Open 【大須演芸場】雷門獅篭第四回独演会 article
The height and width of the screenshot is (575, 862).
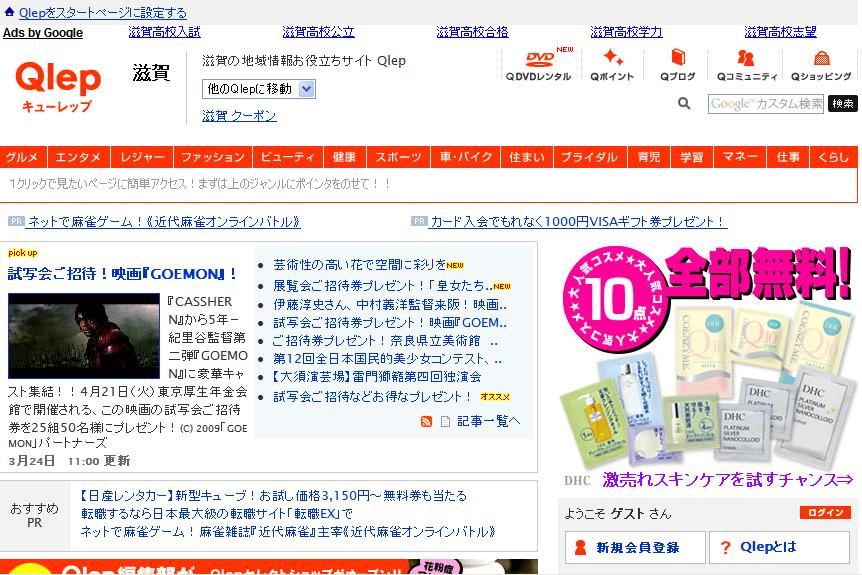tap(377, 377)
